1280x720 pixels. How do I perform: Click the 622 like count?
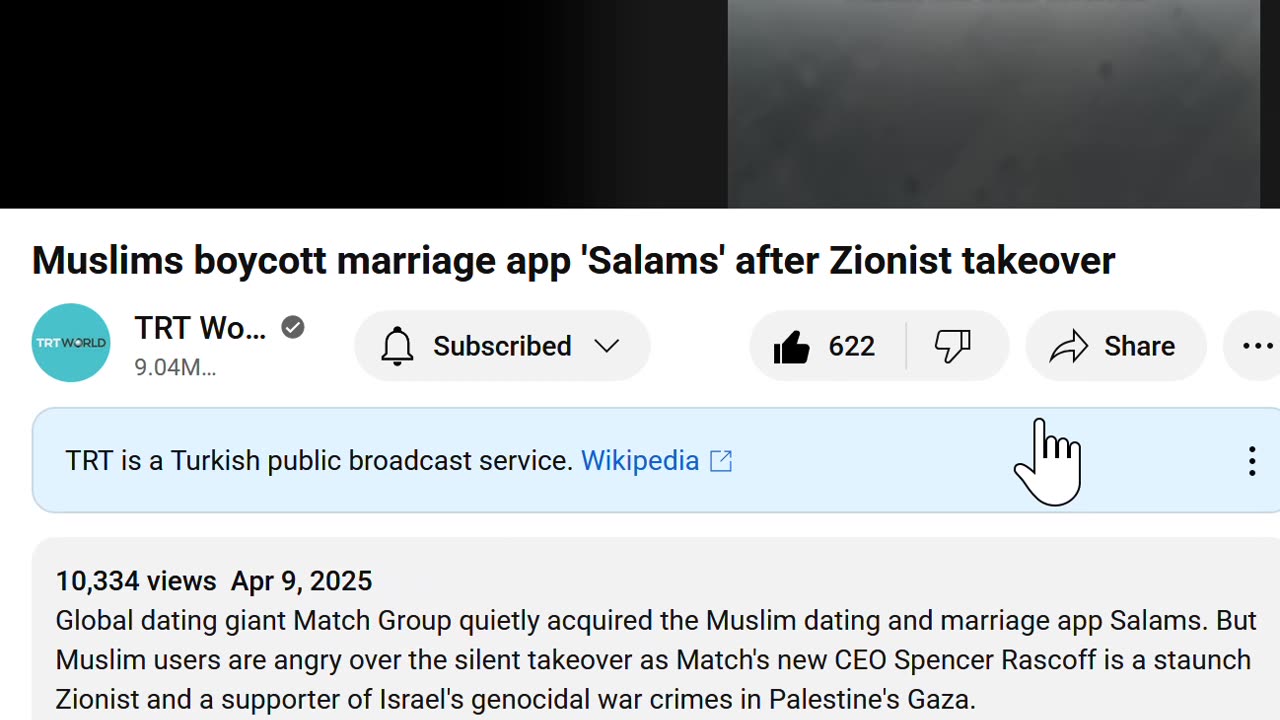tap(852, 346)
